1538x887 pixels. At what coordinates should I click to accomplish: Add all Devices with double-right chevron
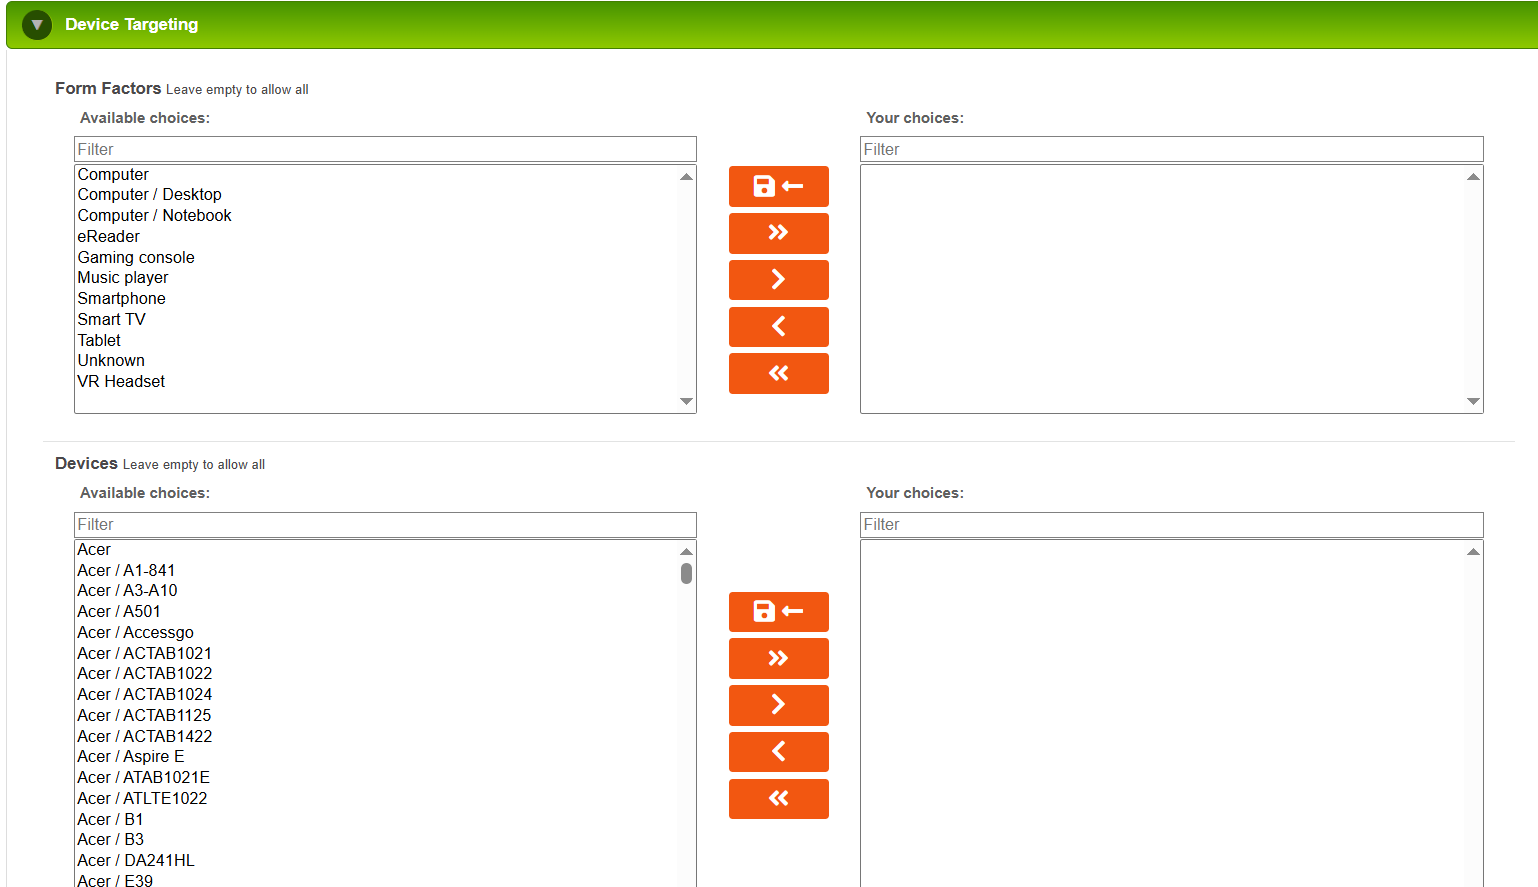tap(778, 658)
